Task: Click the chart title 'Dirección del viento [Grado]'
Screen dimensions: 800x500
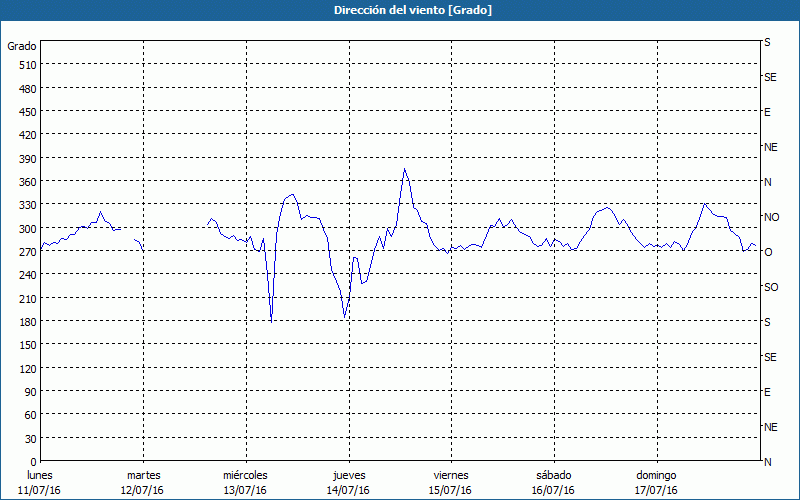Action: tap(399, 10)
